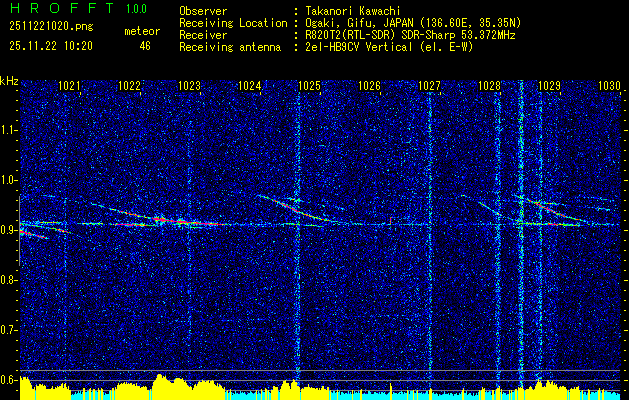Screen dimensions: 629x400
Task: Click the 0.7 frequency axis label
Action: click(x=8, y=330)
